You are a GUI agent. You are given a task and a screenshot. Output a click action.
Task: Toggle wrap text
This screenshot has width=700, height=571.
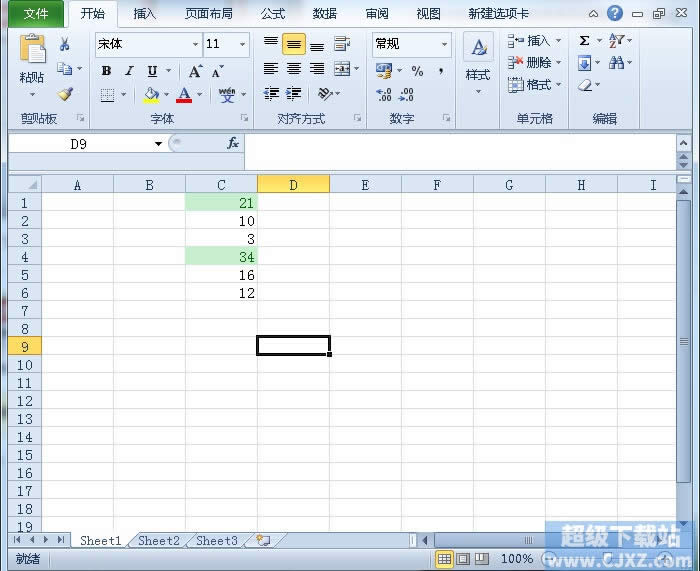pyautogui.click(x=342, y=44)
